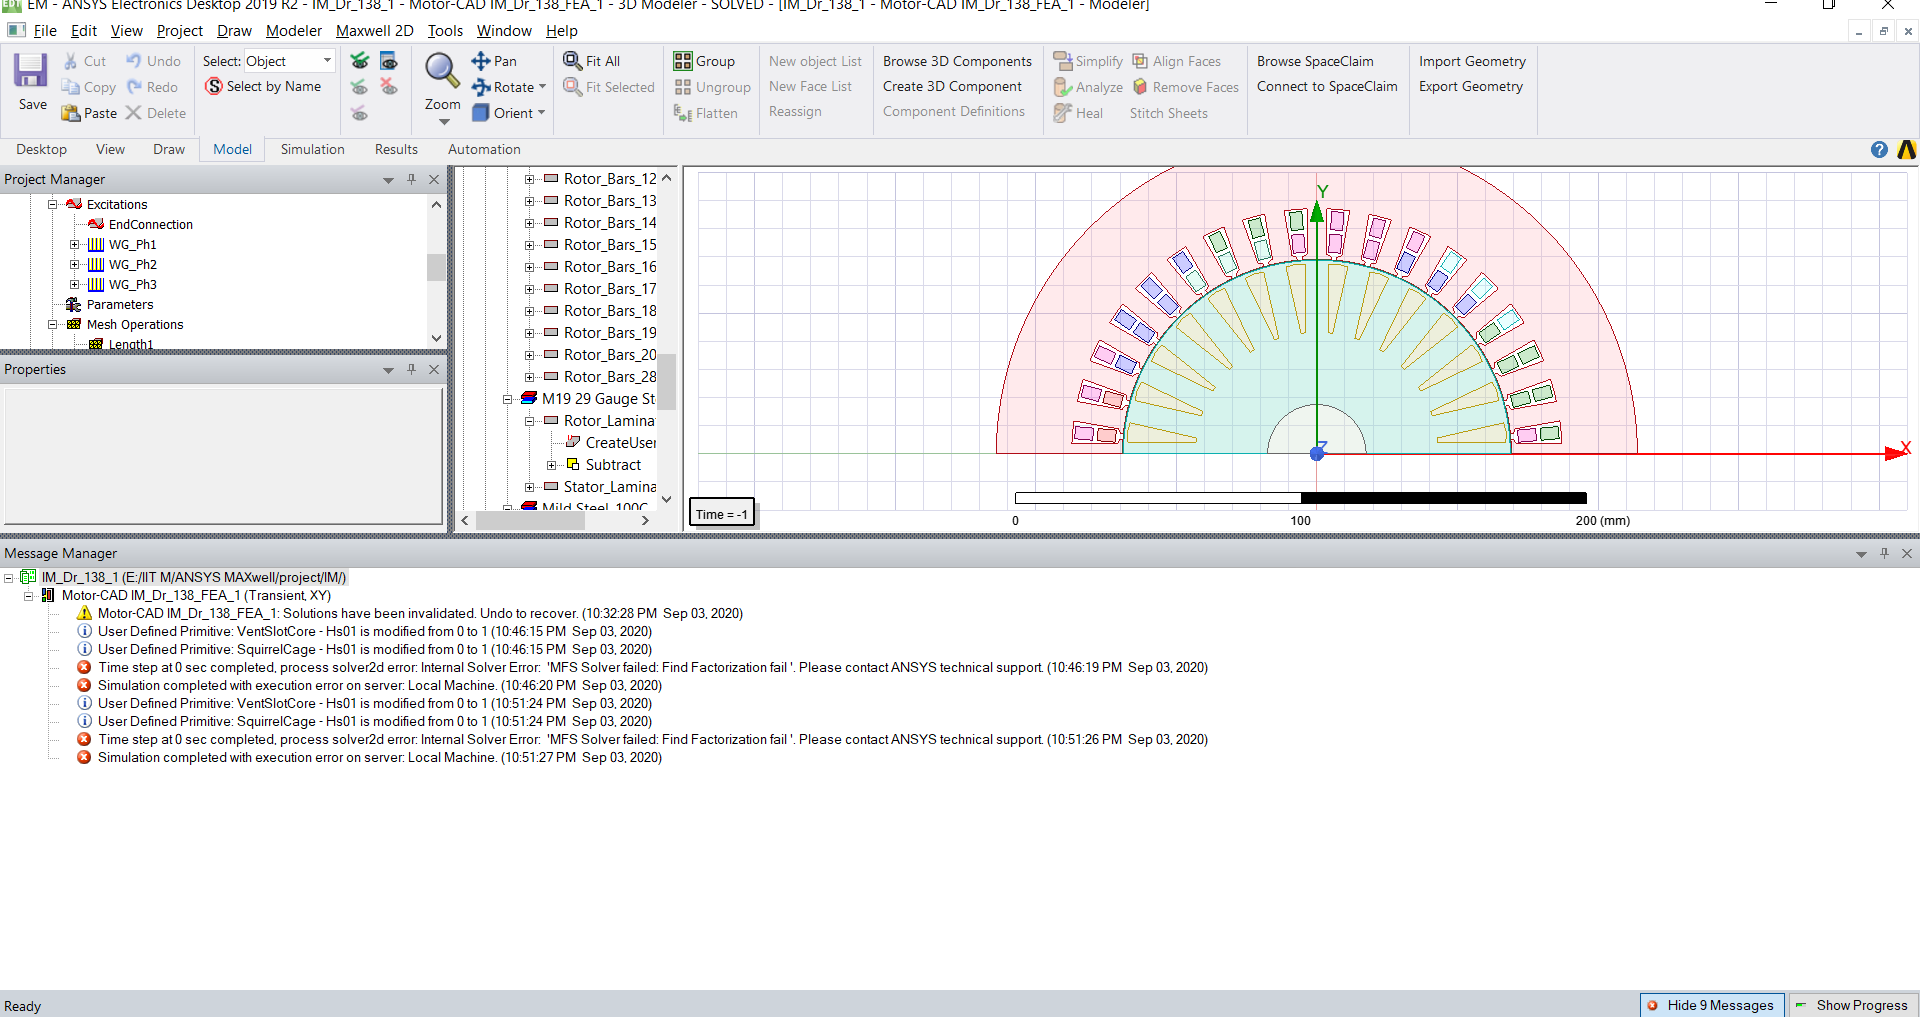Click the Time = -1 indicator box
The height and width of the screenshot is (1017, 1920).
(x=722, y=514)
